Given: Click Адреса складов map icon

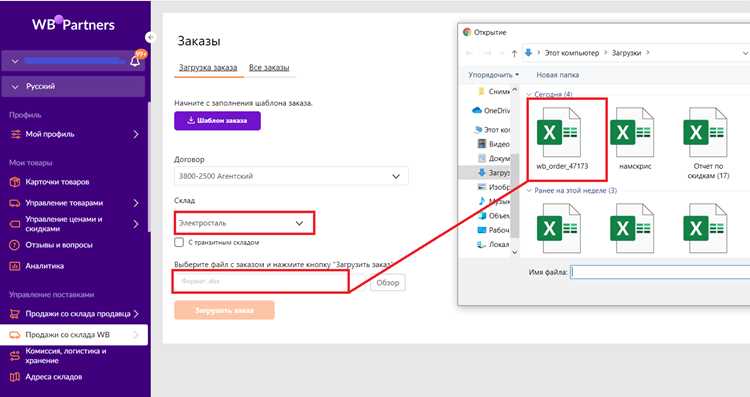Looking at the screenshot, I should 15,377.
